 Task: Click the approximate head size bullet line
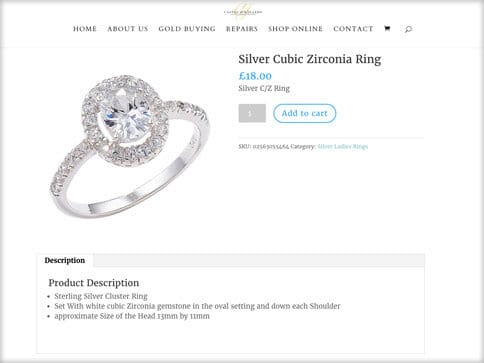click(132, 316)
